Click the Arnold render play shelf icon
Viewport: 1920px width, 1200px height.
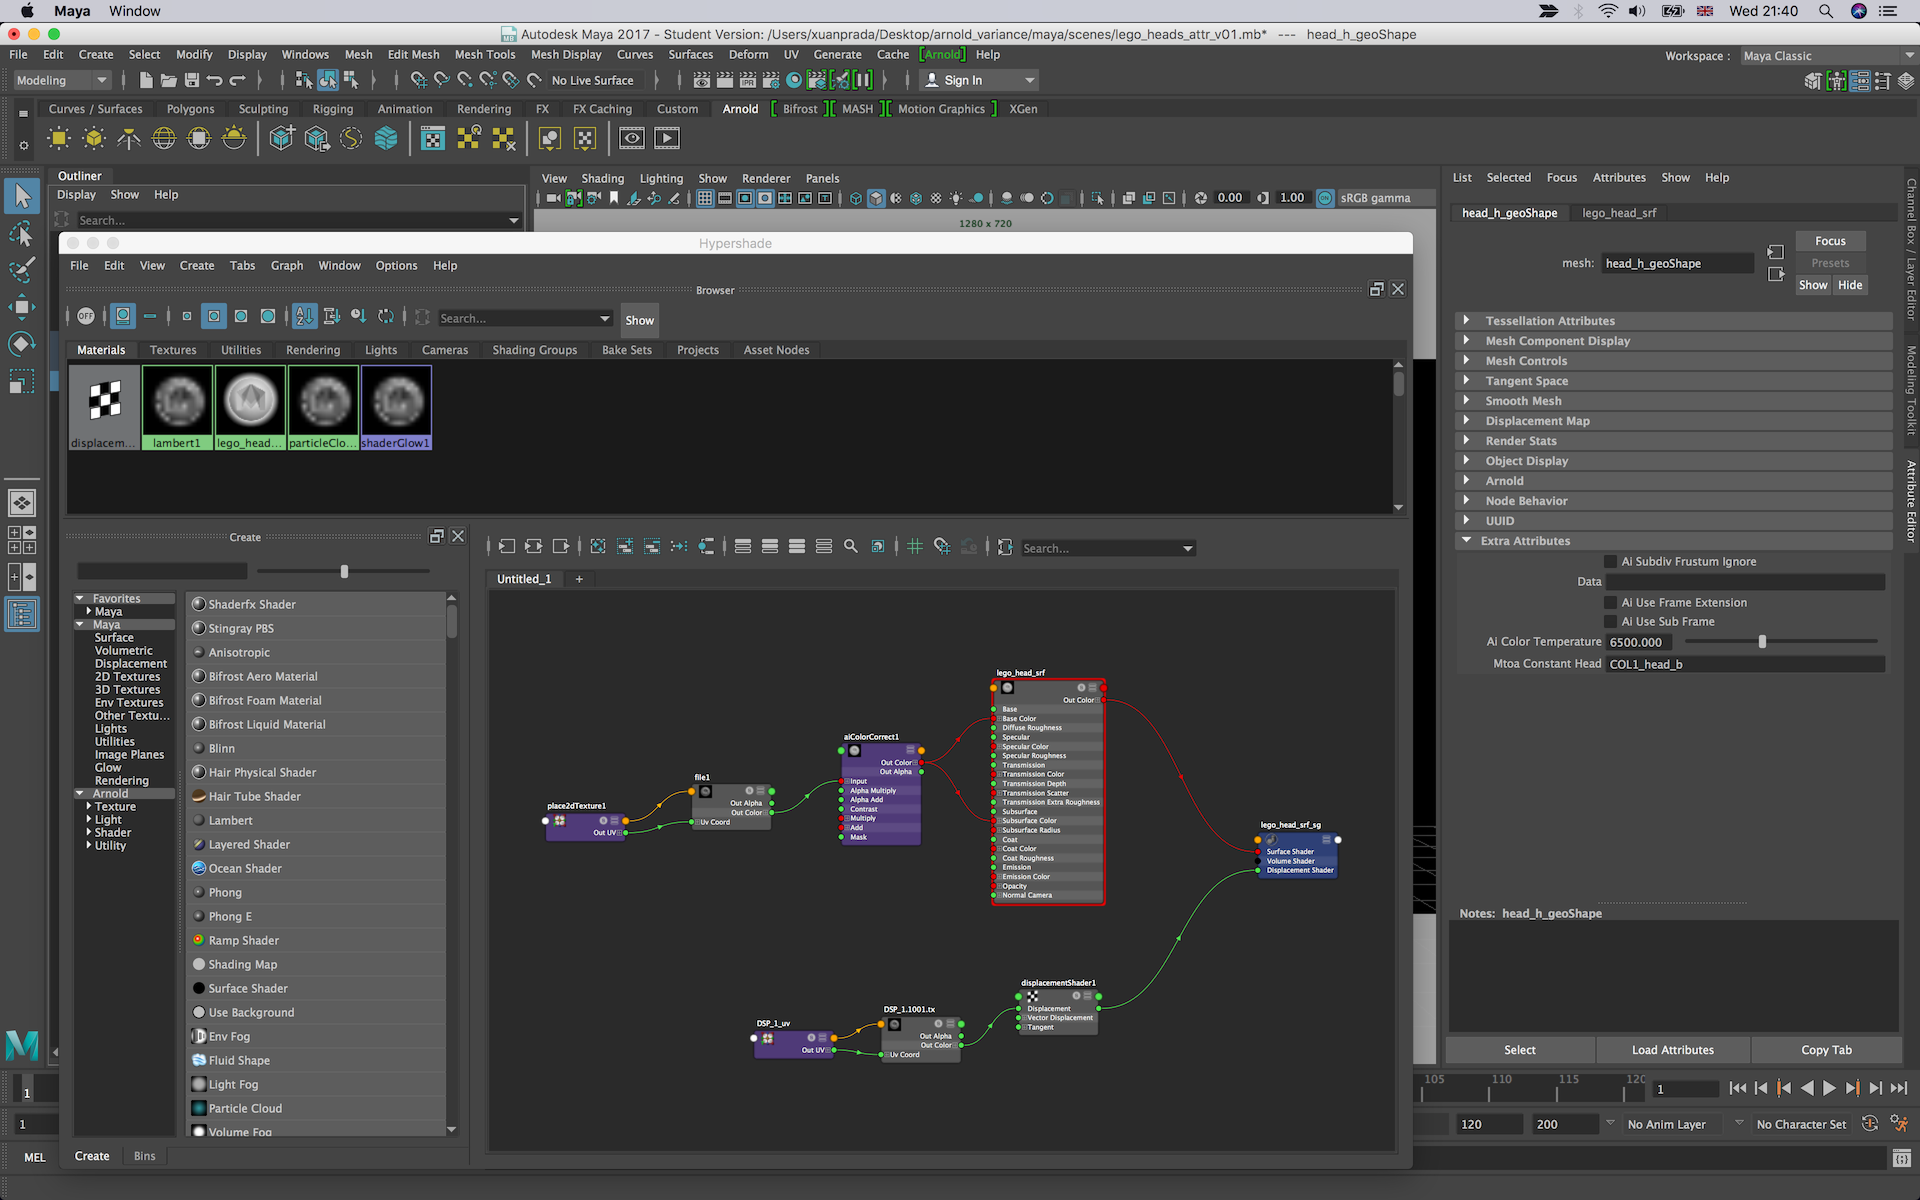667,139
